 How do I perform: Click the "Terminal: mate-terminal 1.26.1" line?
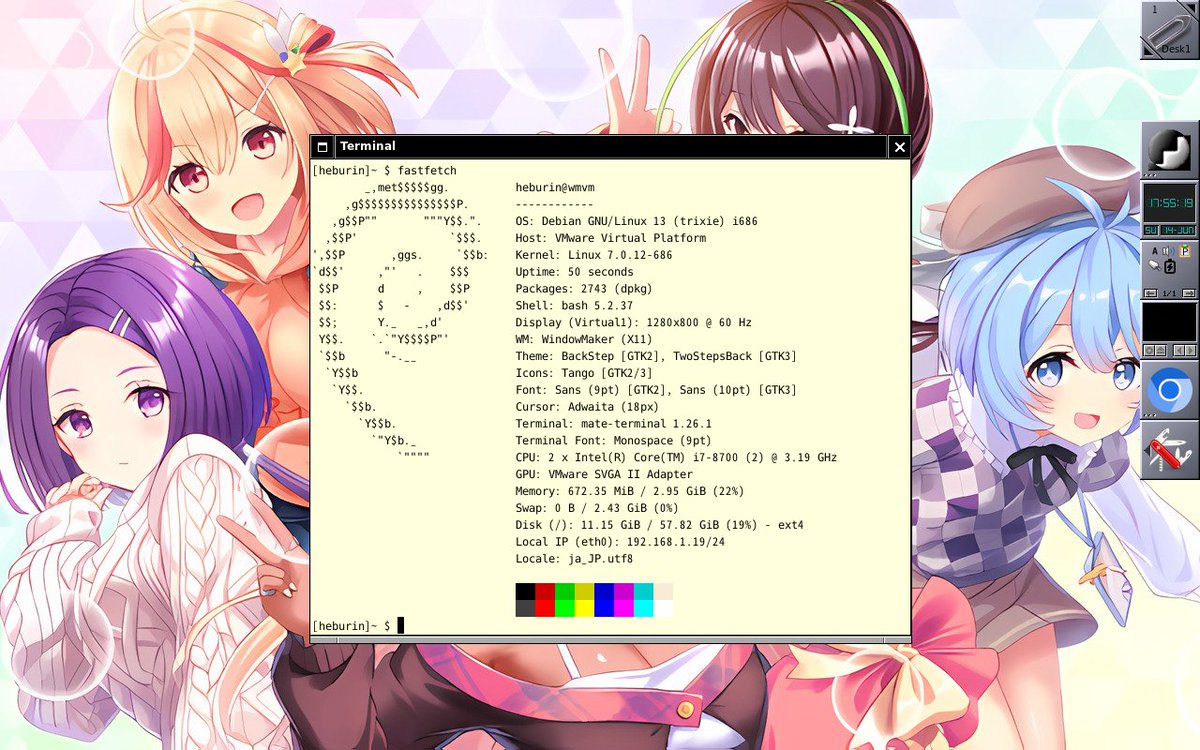click(614, 424)
